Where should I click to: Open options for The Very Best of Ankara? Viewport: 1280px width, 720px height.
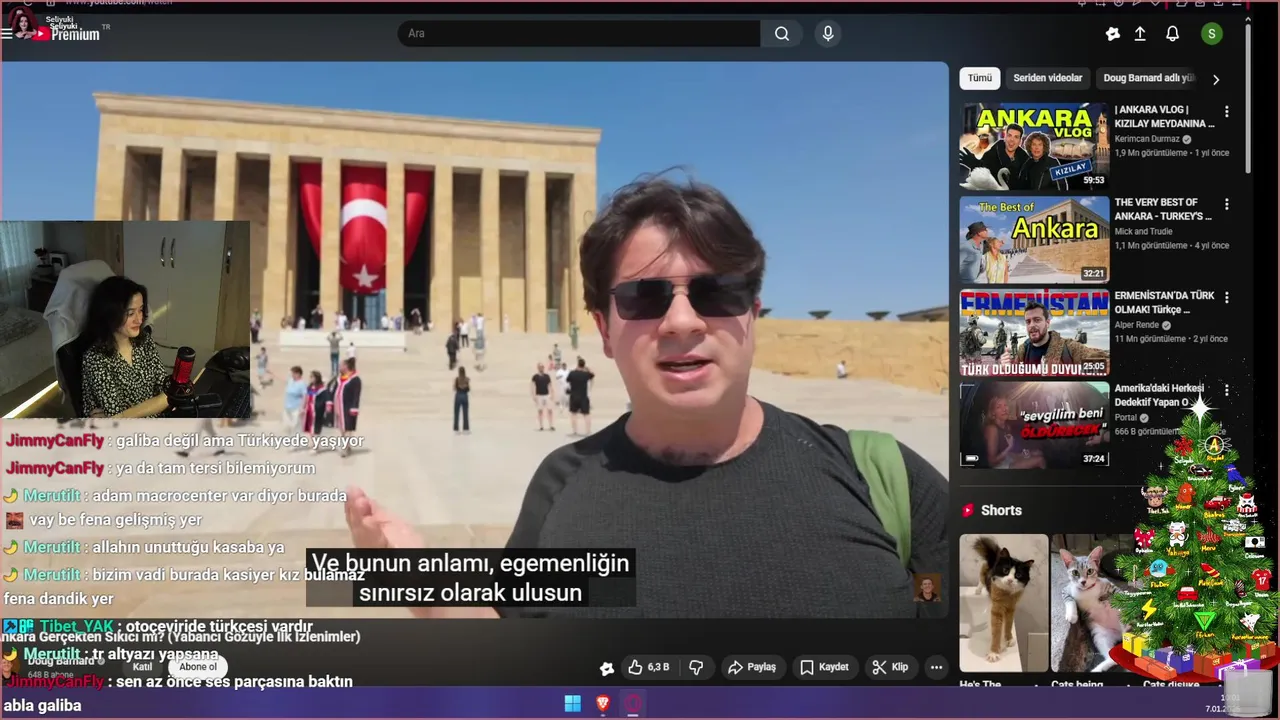point(1226,204)
